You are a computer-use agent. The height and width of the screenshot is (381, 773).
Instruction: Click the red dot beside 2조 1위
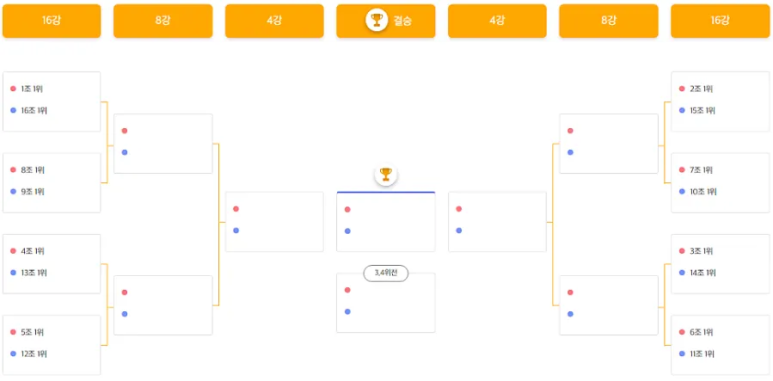pyautogui.click(x=682, y=89)
